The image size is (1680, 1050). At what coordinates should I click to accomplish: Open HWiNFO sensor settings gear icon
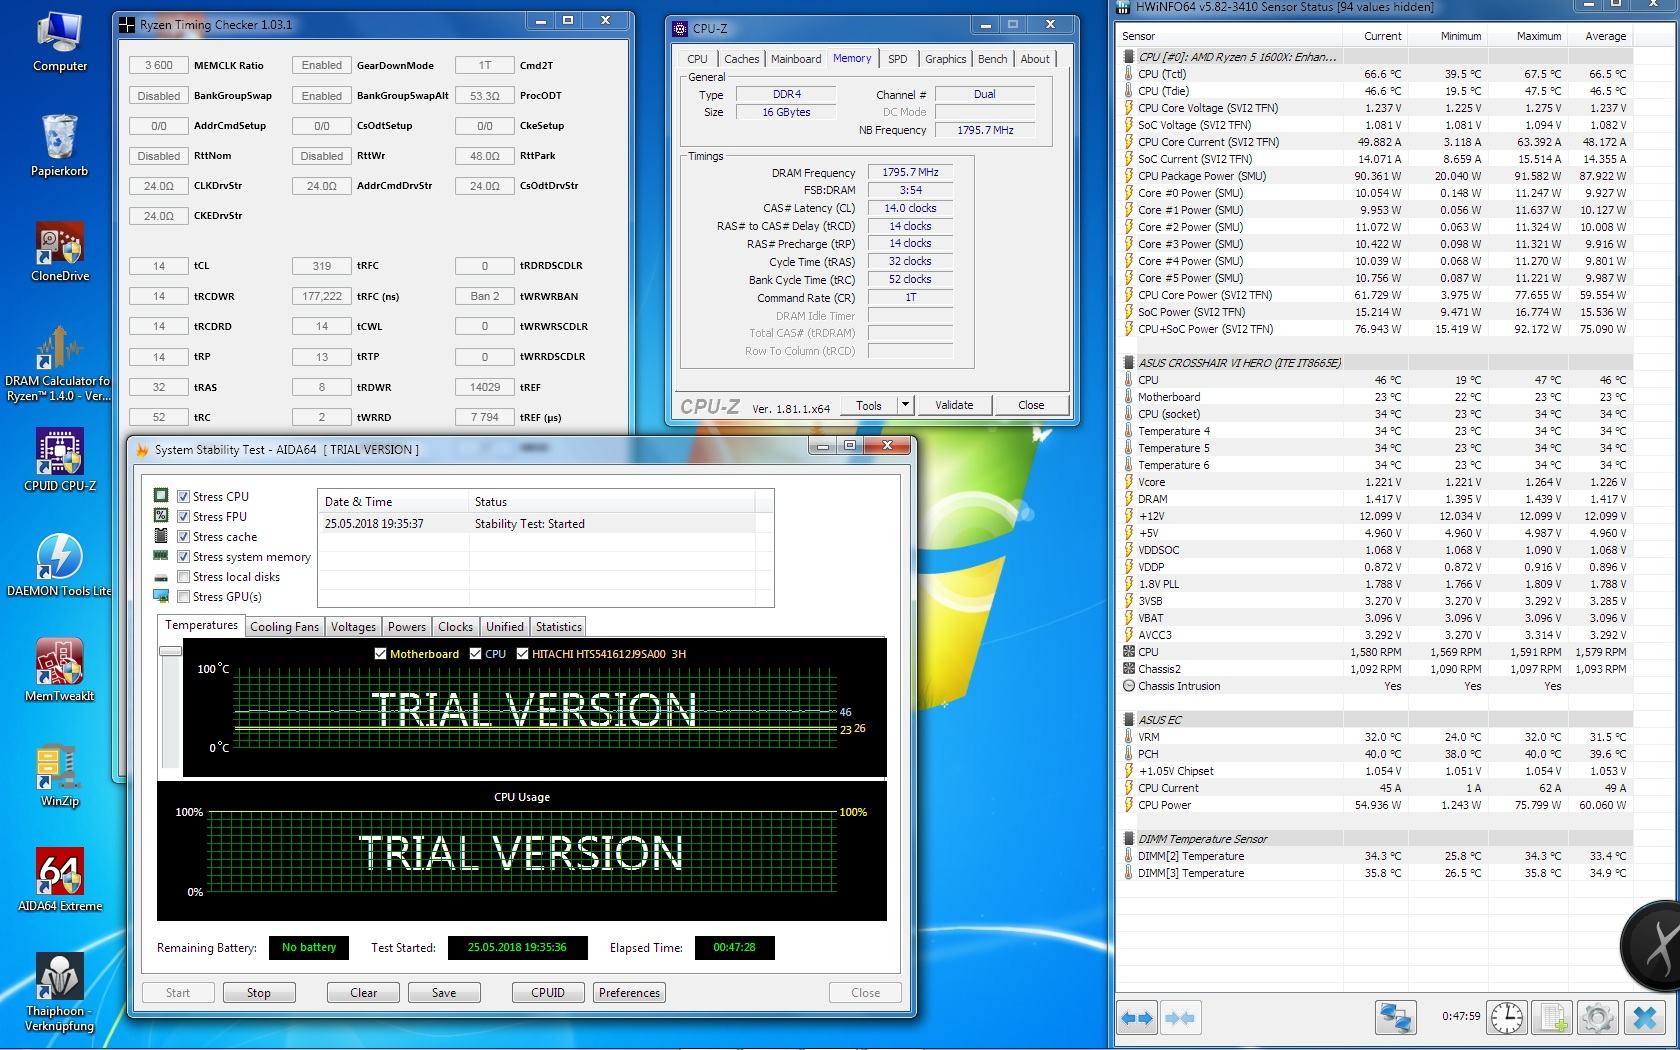pyautogui.click(x=1598, y=1018)
